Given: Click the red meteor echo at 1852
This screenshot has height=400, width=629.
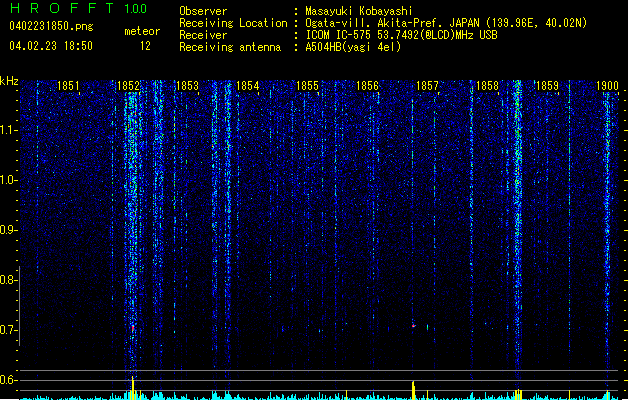Looking at the screenshot, I should [132, 329].
